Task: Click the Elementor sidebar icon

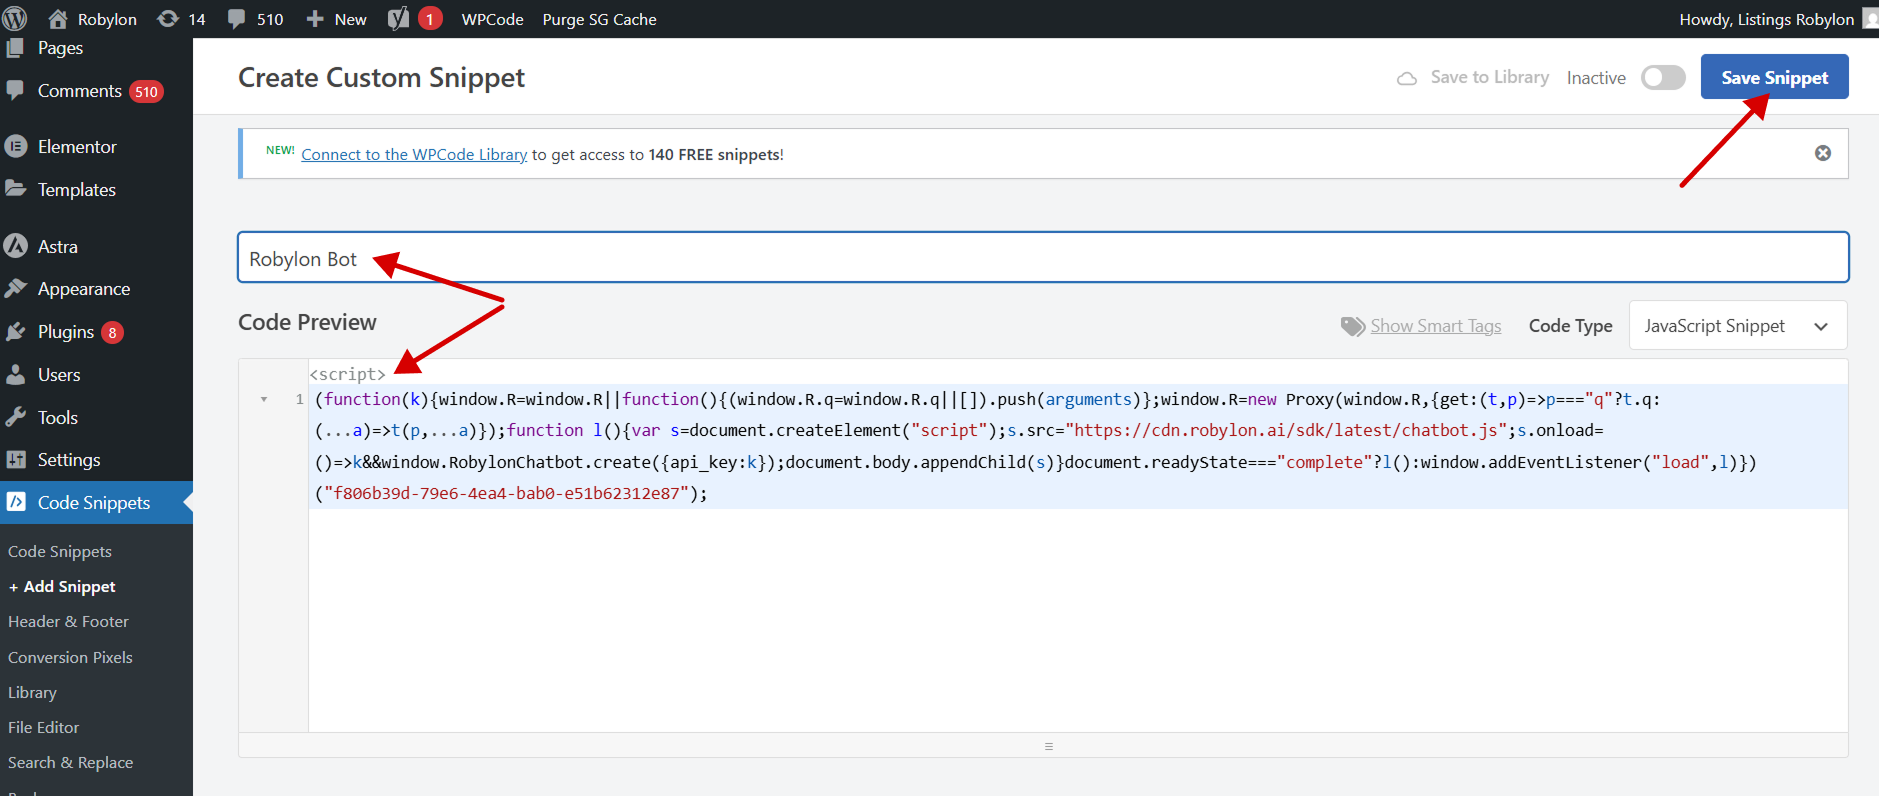Action: pyautogui.click(x=15, y=147)
